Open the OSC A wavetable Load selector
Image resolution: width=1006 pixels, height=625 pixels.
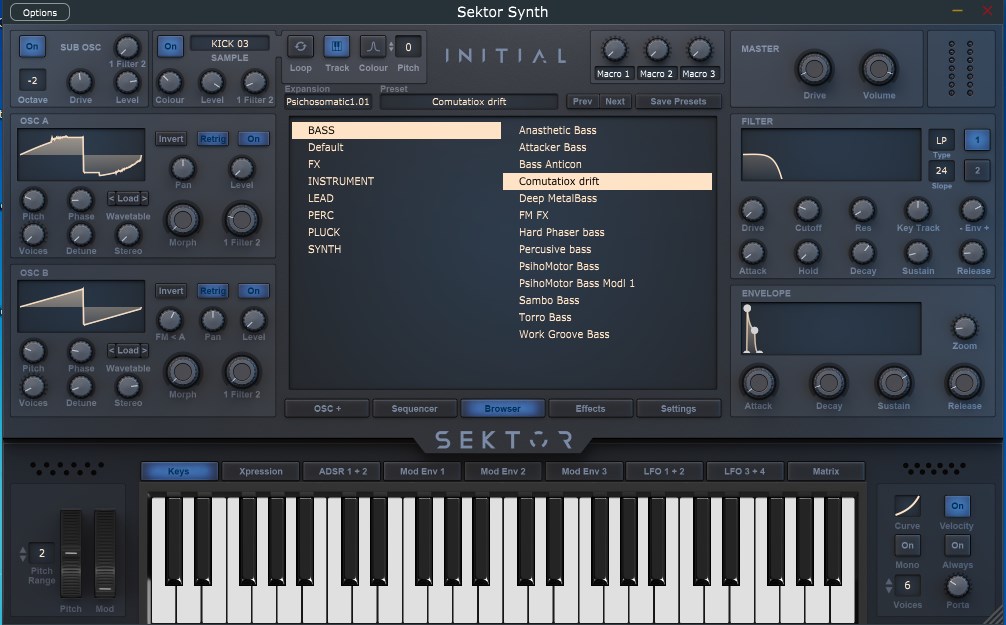pos(128,198)
